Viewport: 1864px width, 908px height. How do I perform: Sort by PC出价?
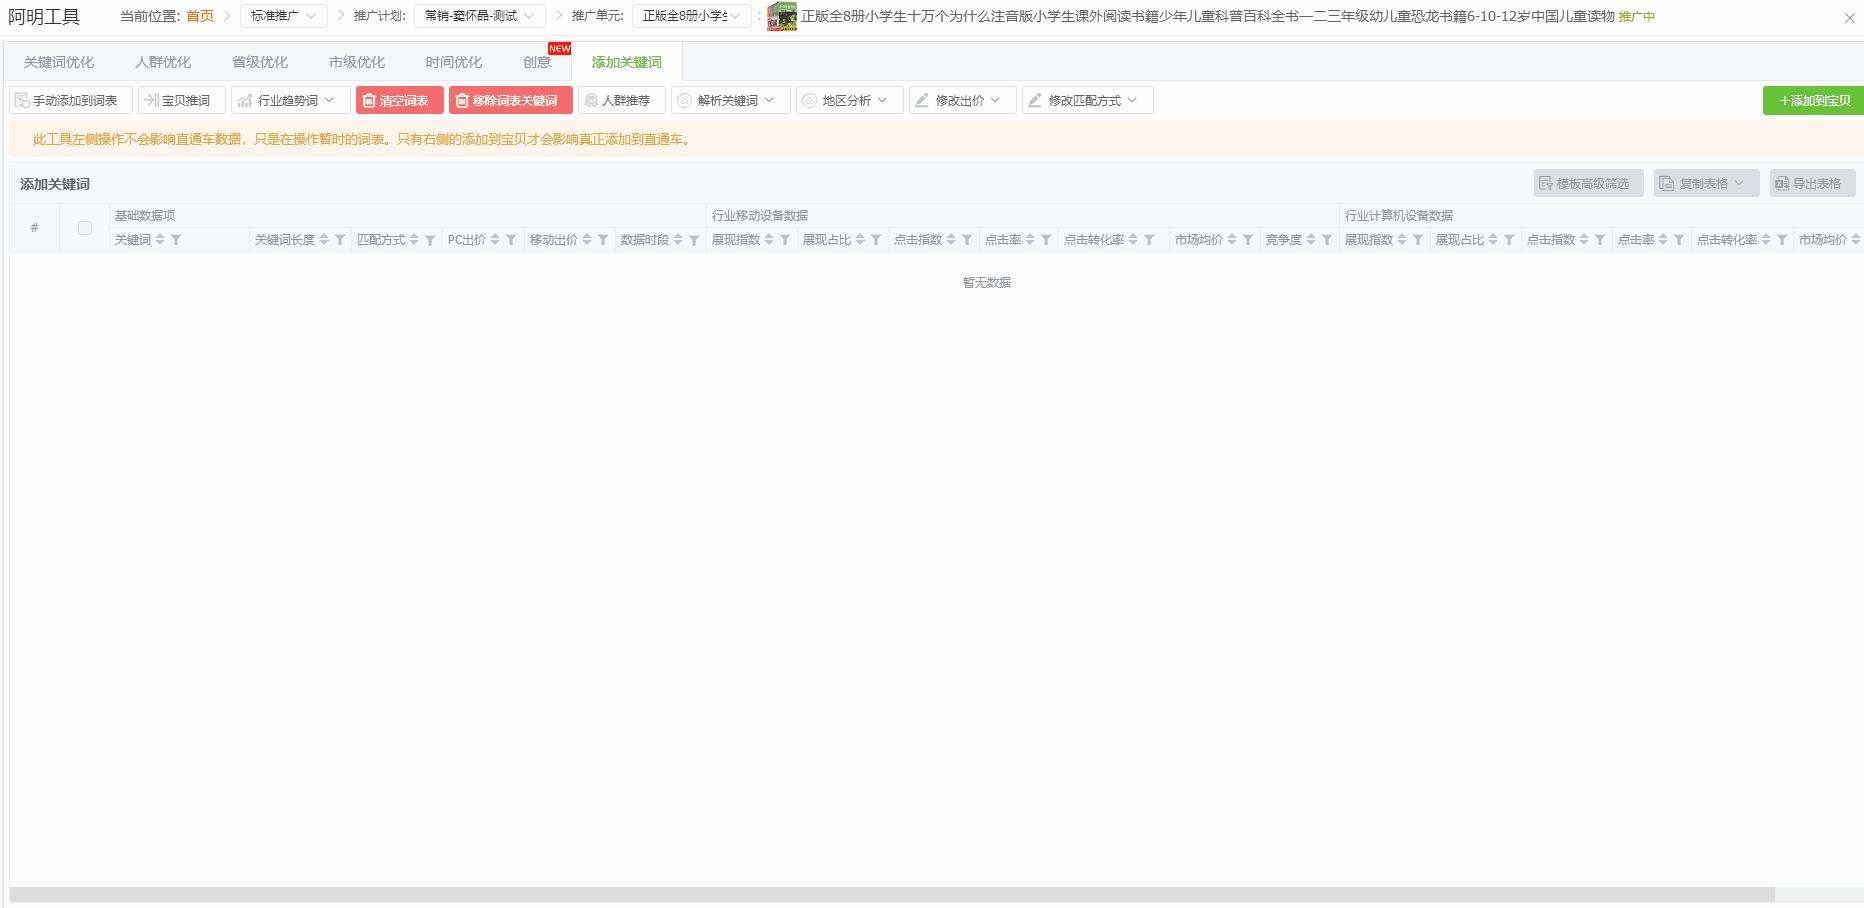coord(495,240)
